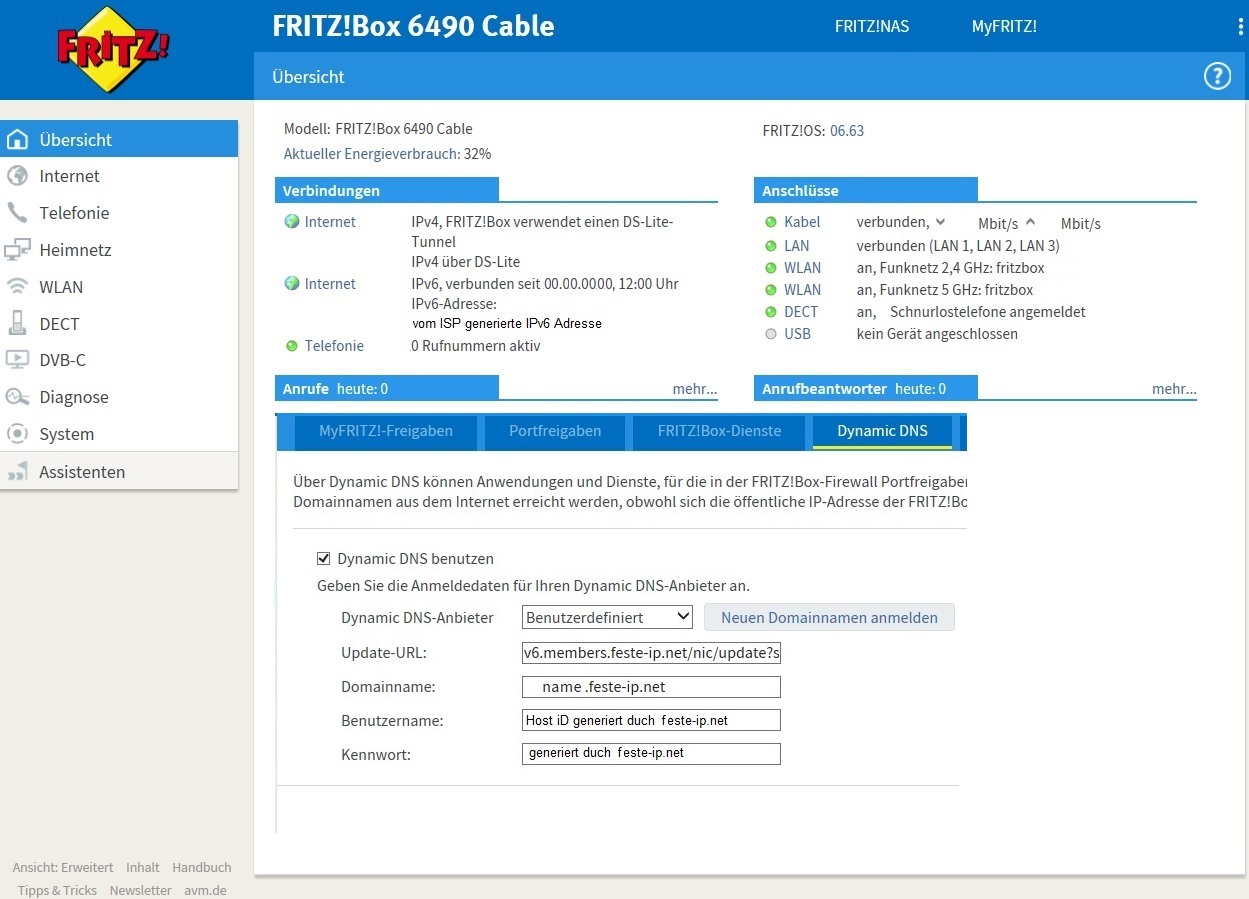Click the WLAN wifi signal icon
This screenshot has height=899, width=1249.
17,287
